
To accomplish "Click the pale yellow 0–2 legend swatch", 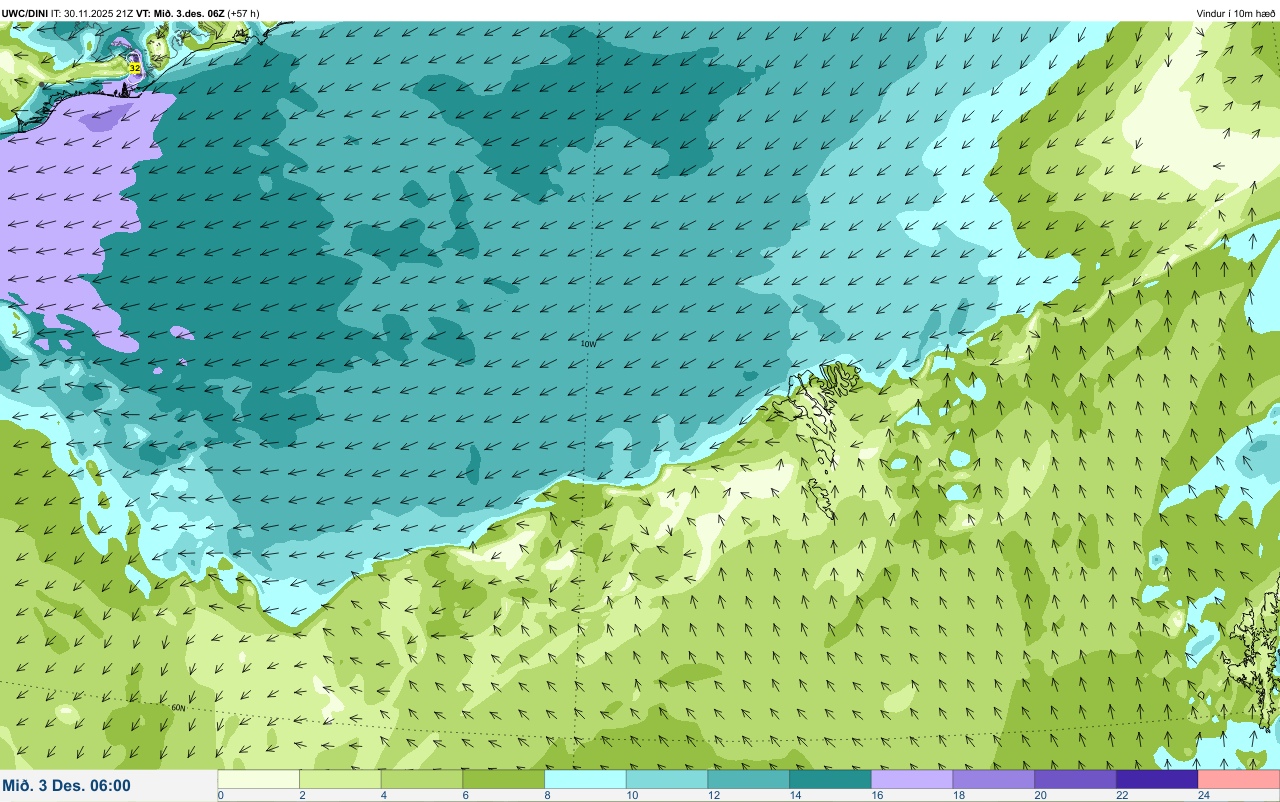I will pos(259,779).
